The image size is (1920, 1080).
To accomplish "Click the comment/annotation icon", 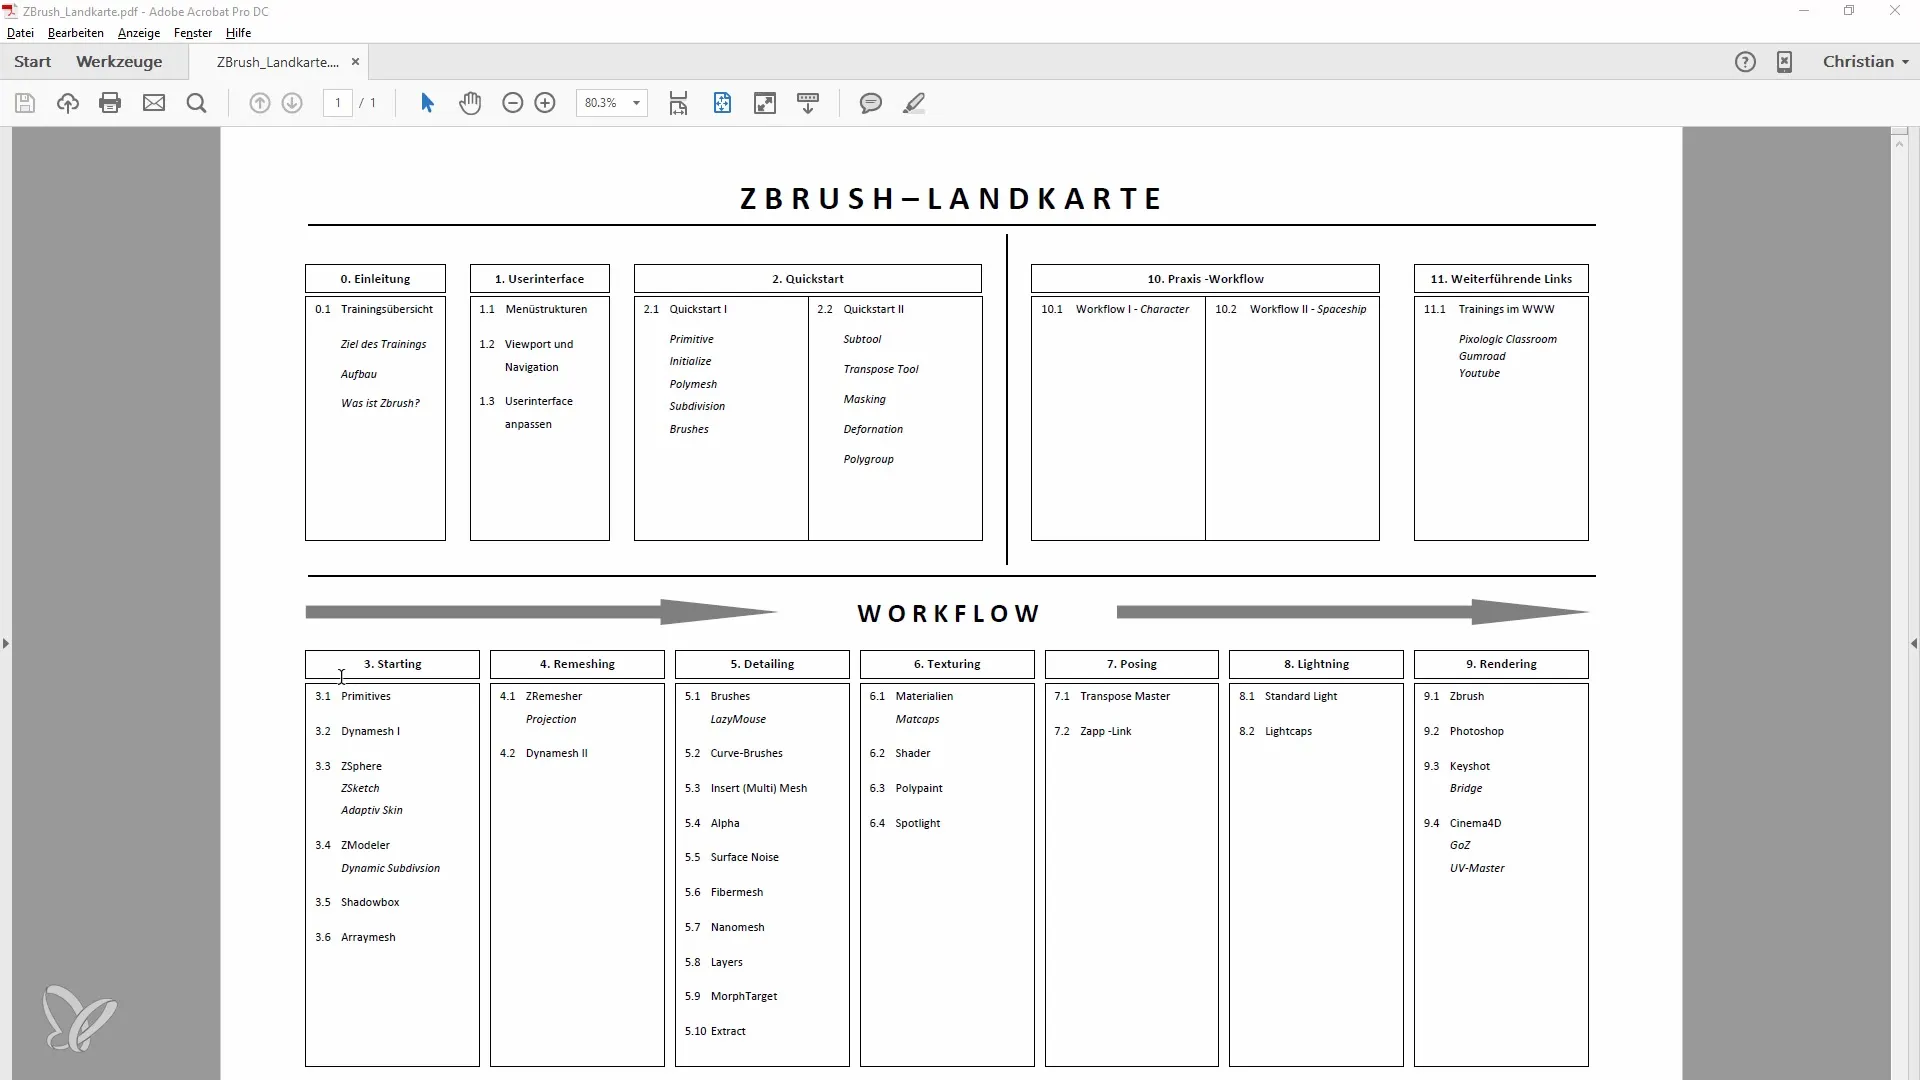I will coord(869,103).
